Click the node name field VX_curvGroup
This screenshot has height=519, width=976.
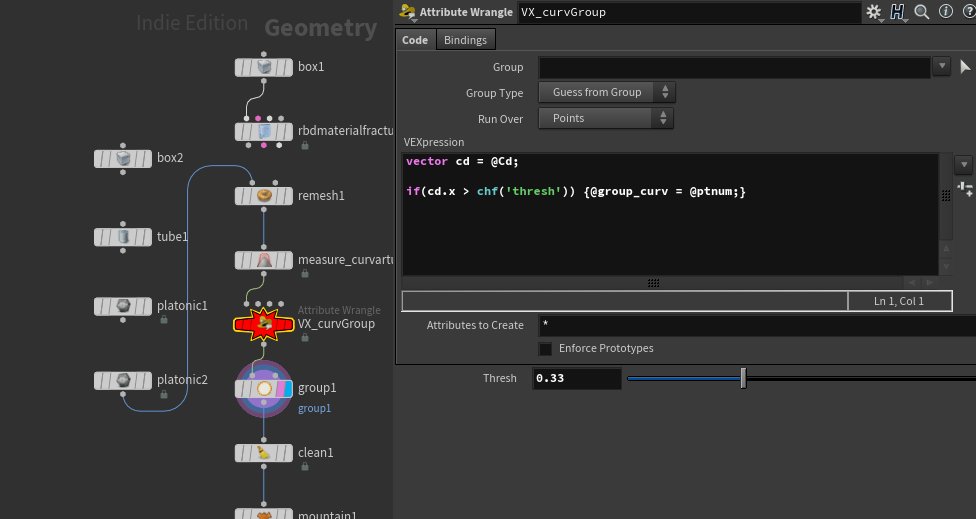coord(690,12)
